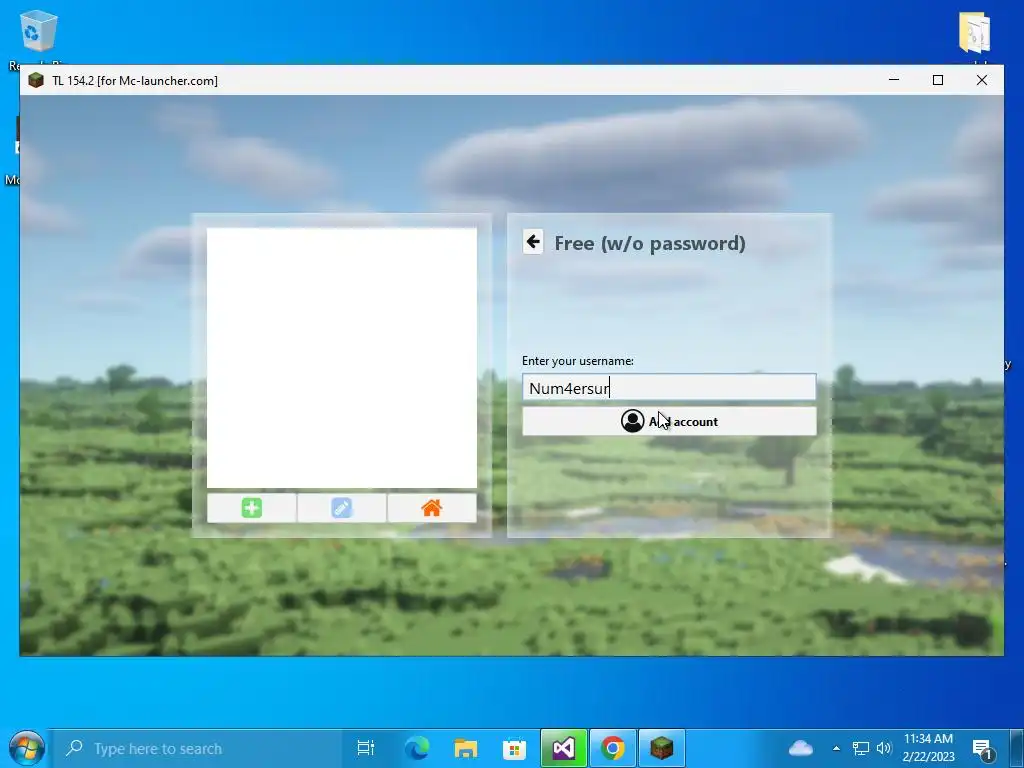Minimize the TL launcher window
Screen dimensions: 1024x768
coord(894,80)
